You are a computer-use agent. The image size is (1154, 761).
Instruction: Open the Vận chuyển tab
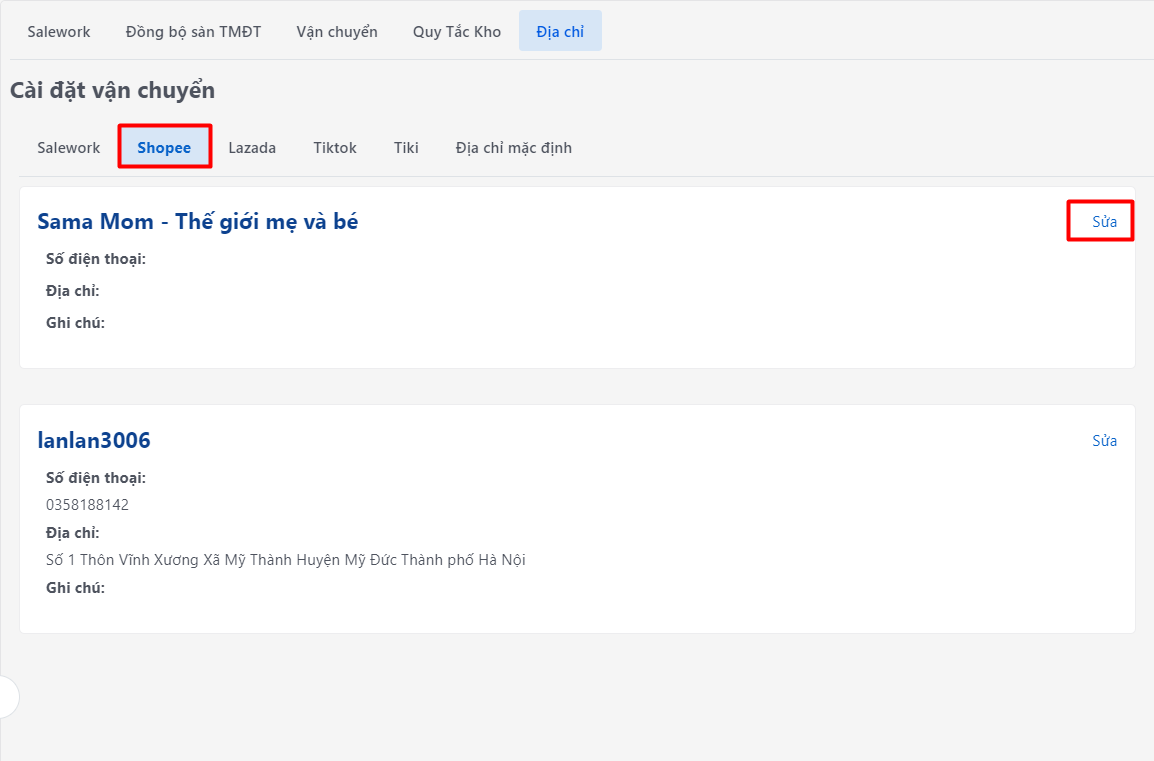[x=337, y=31]
